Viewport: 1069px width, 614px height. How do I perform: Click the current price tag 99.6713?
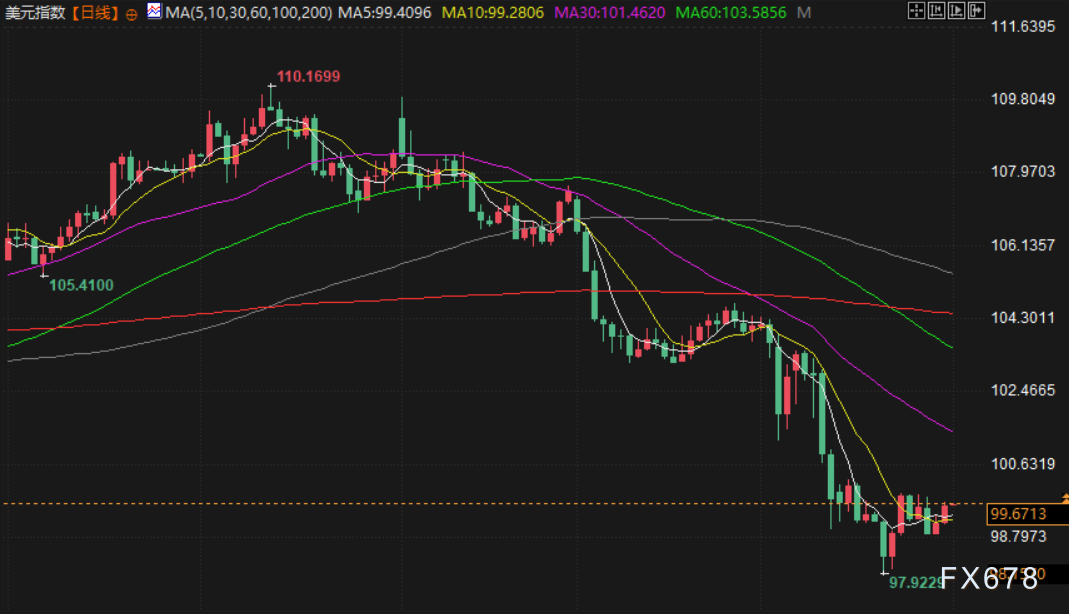[x=1017, y=514]
